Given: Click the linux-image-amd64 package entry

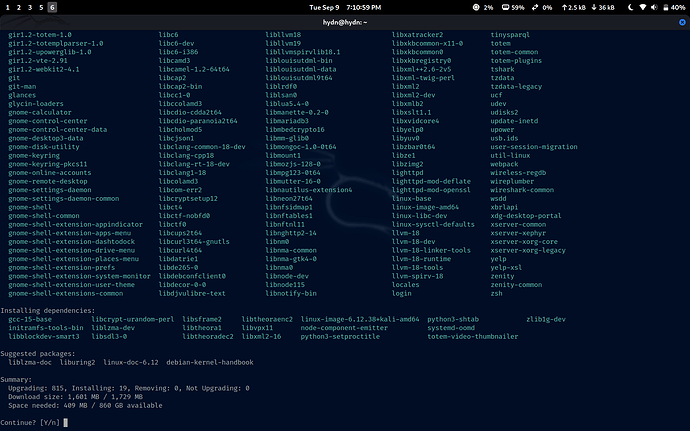Looking at the screenshot, I should click(425, 206).
